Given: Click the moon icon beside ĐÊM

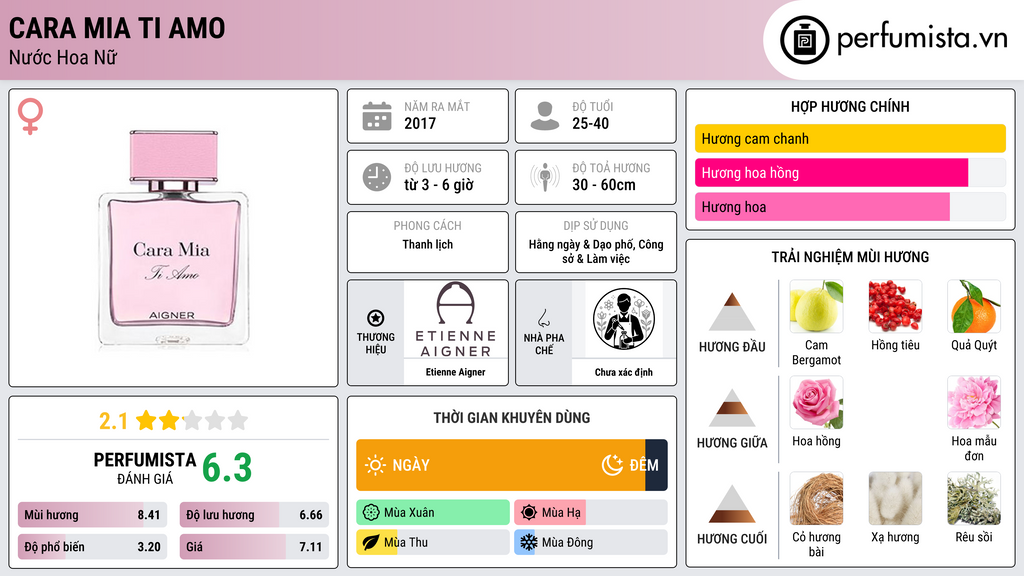Looking at the screenshot, I should click(x=612, y=465).
